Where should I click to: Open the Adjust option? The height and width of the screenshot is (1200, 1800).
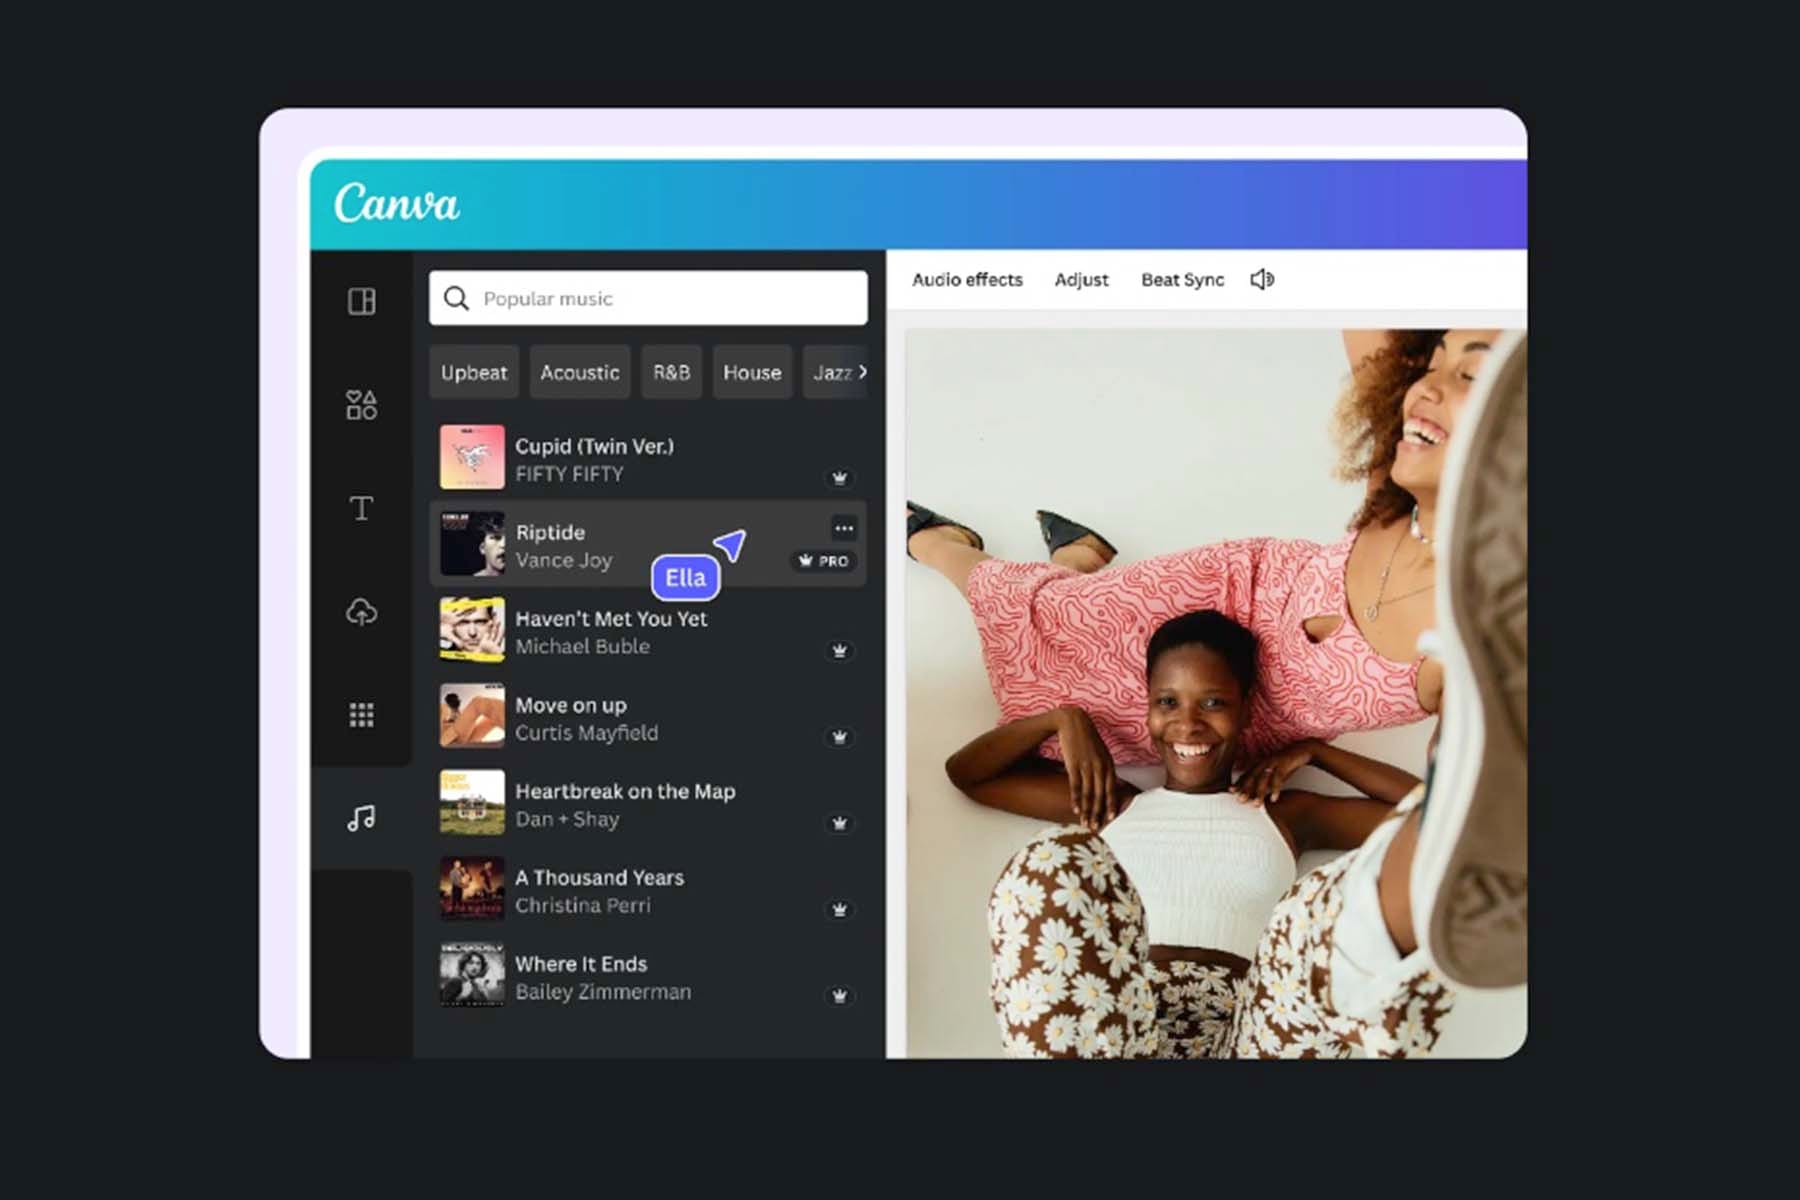point(1081,280)
